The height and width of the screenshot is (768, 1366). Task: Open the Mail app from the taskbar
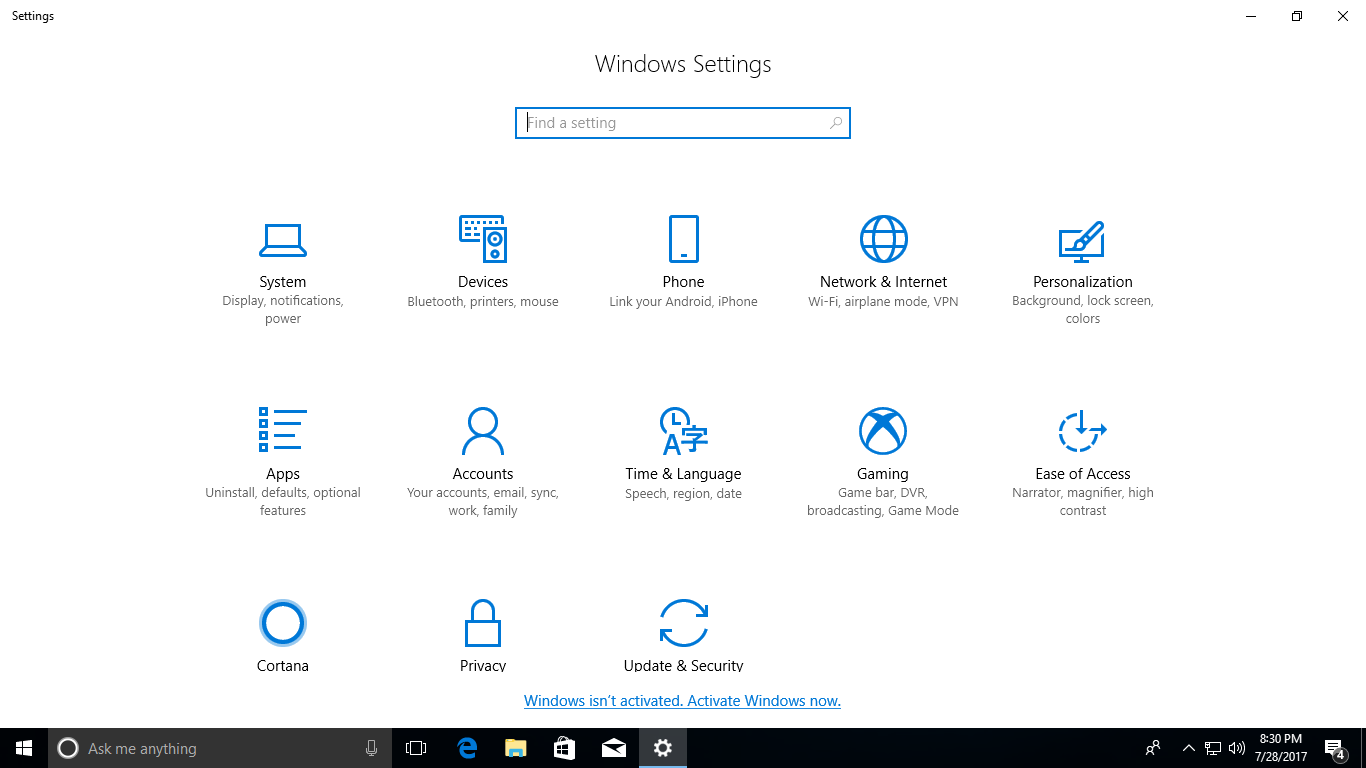(613, 748)
